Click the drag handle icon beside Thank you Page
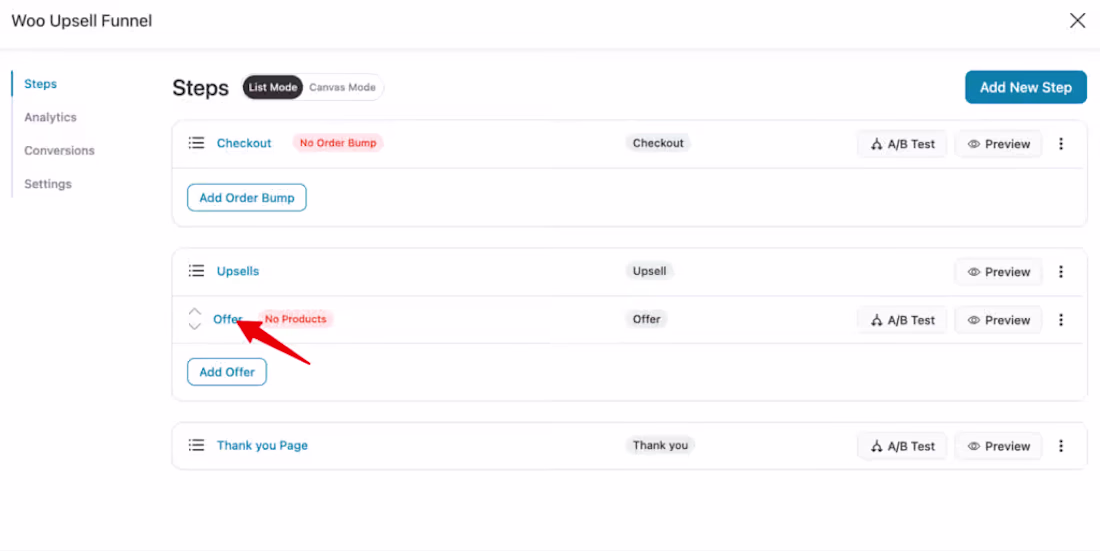The image size is (1100, 551). point(196,445)
